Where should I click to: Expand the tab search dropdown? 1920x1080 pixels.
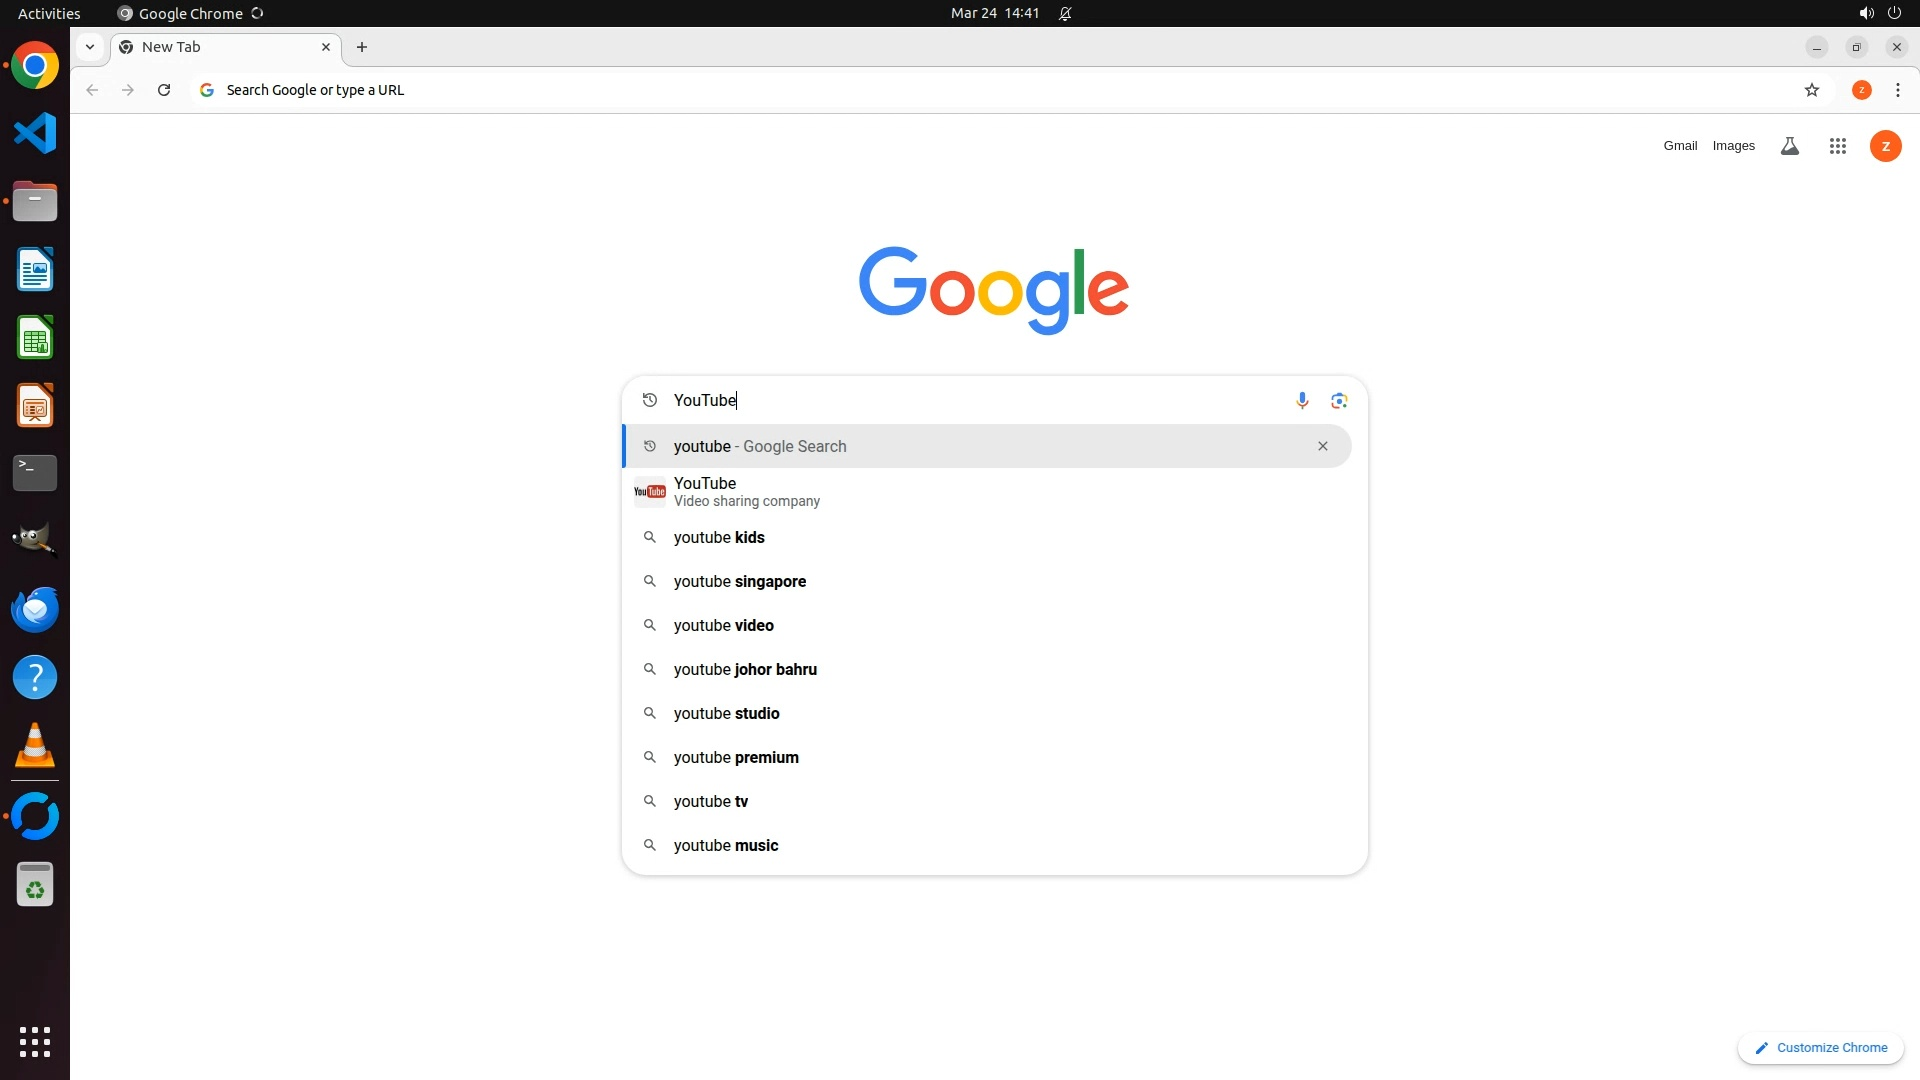point(90,47)
